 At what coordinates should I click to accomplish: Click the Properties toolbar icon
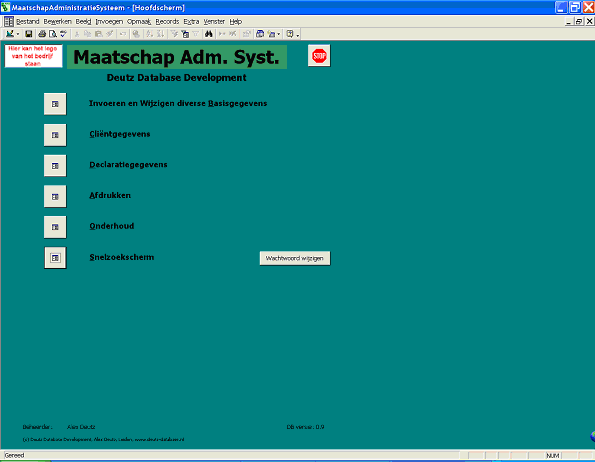(246, 34)
